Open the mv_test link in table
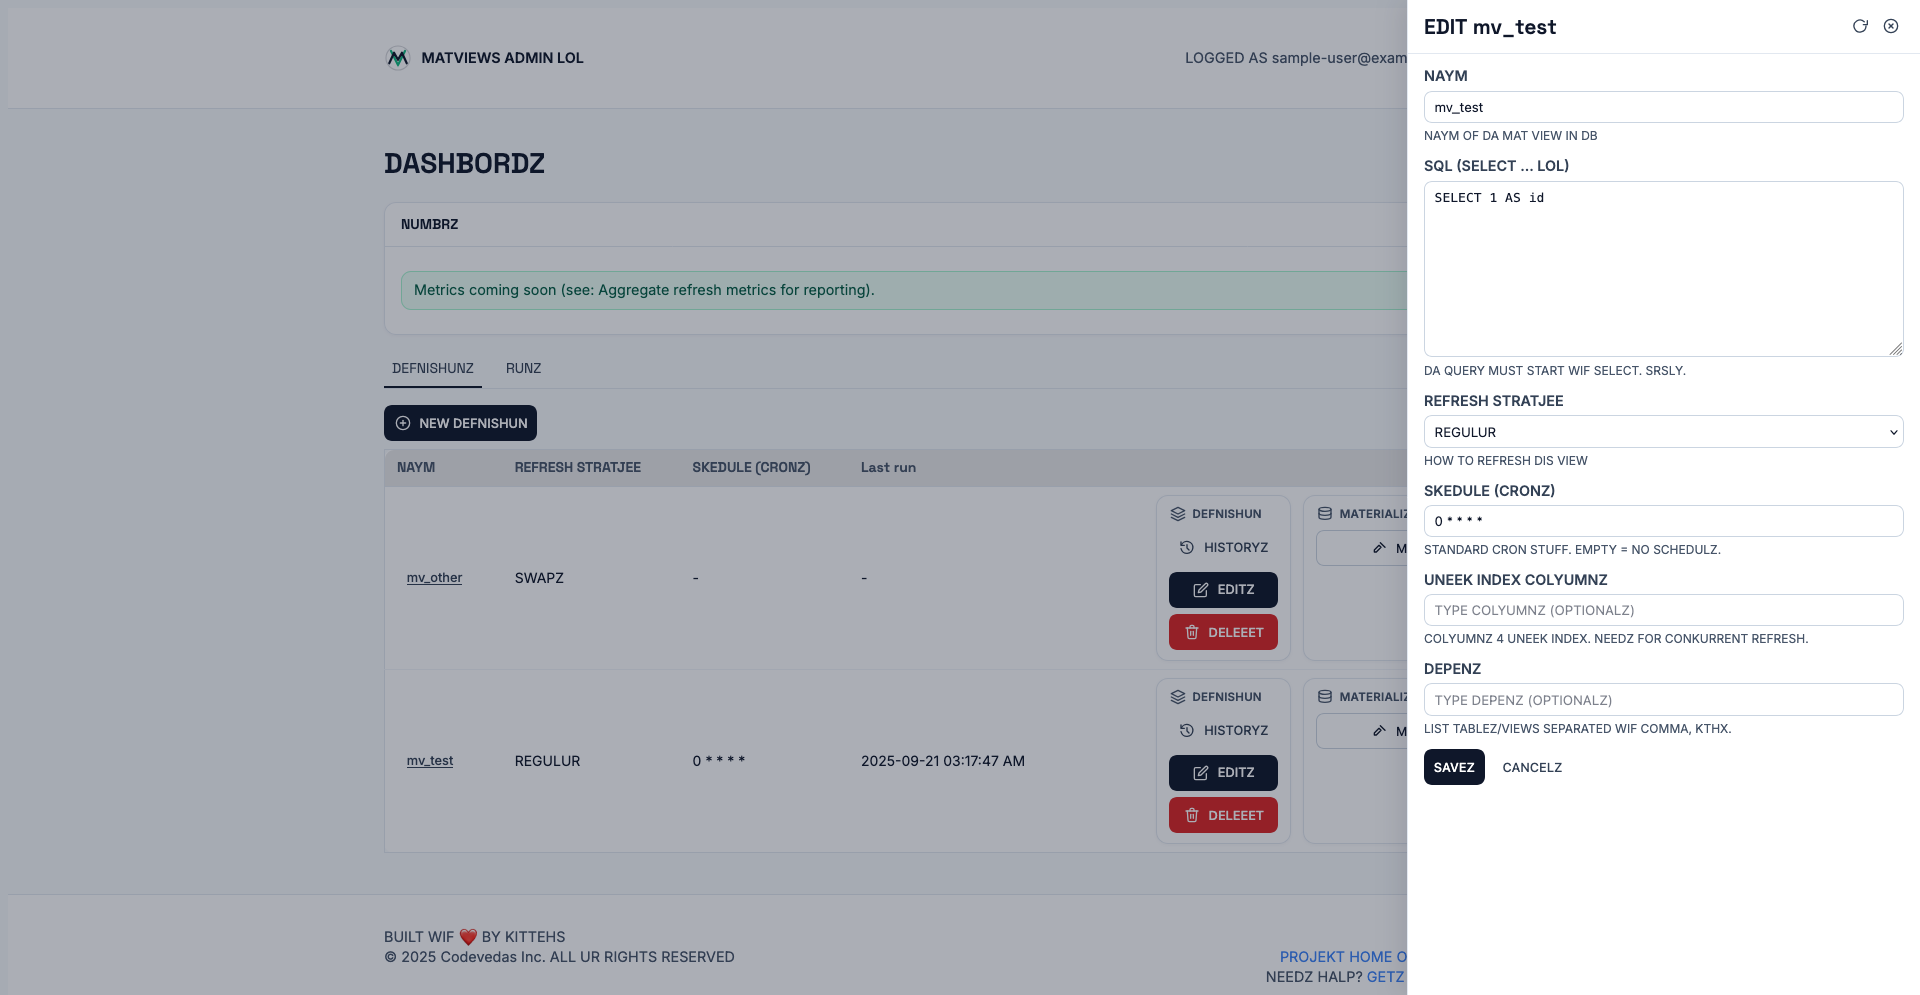This screenshot has height=995, width=1920. click(x=429, y=761)
